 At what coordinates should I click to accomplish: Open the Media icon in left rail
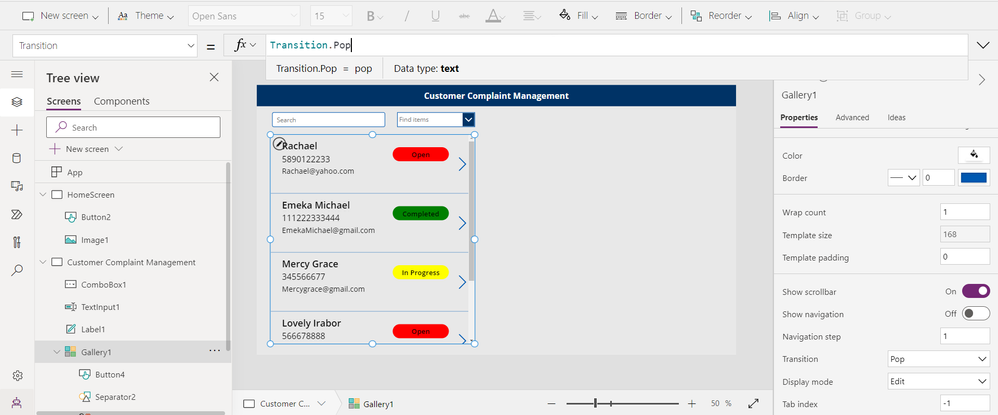pos(17,186)
